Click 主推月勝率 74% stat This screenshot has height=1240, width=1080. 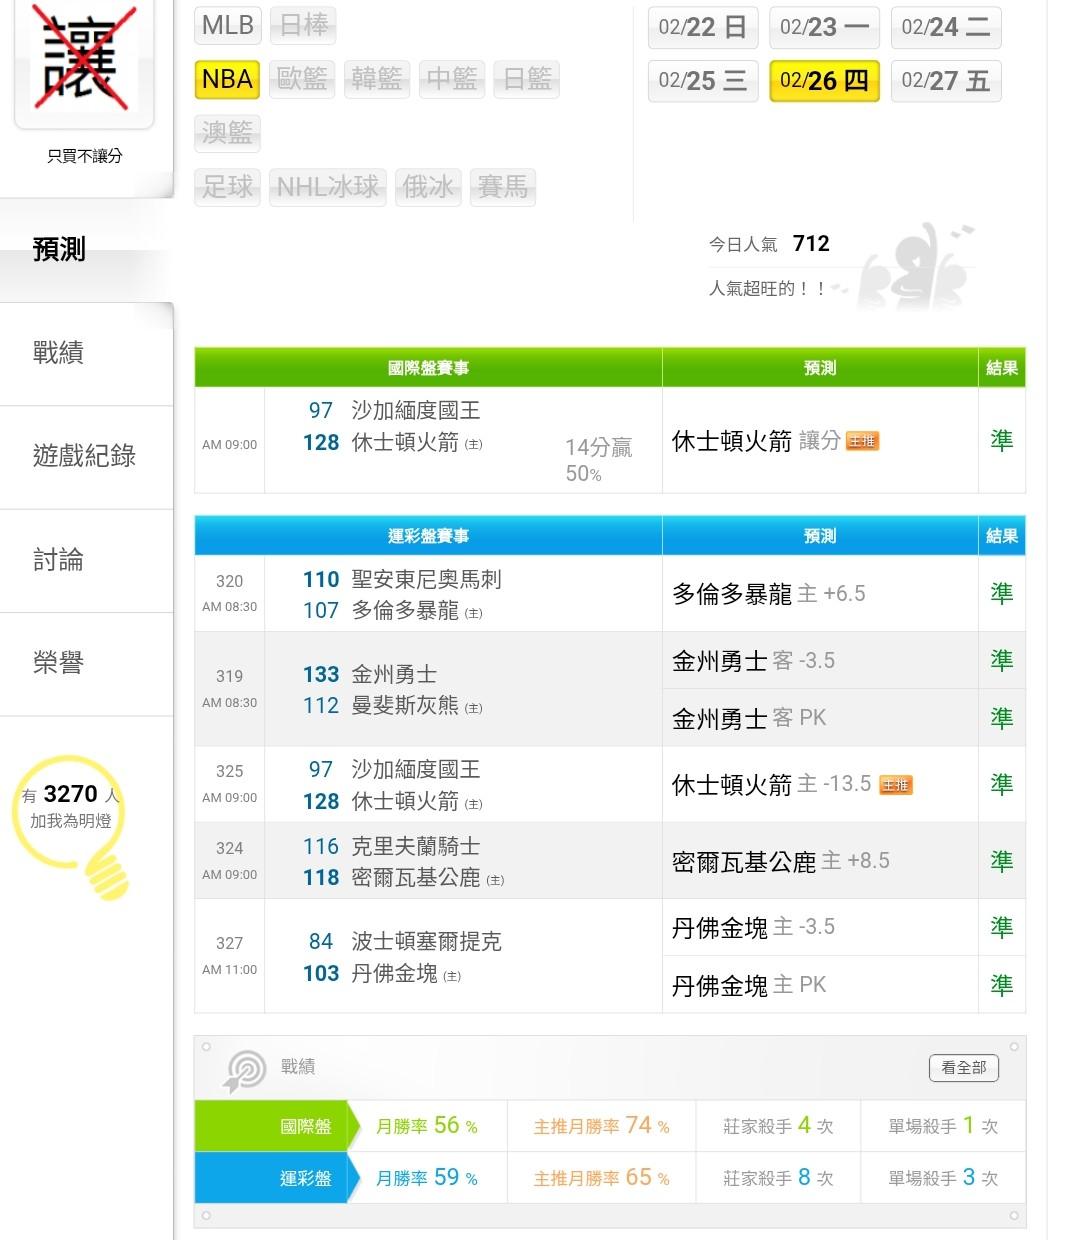coord(602,1126)
